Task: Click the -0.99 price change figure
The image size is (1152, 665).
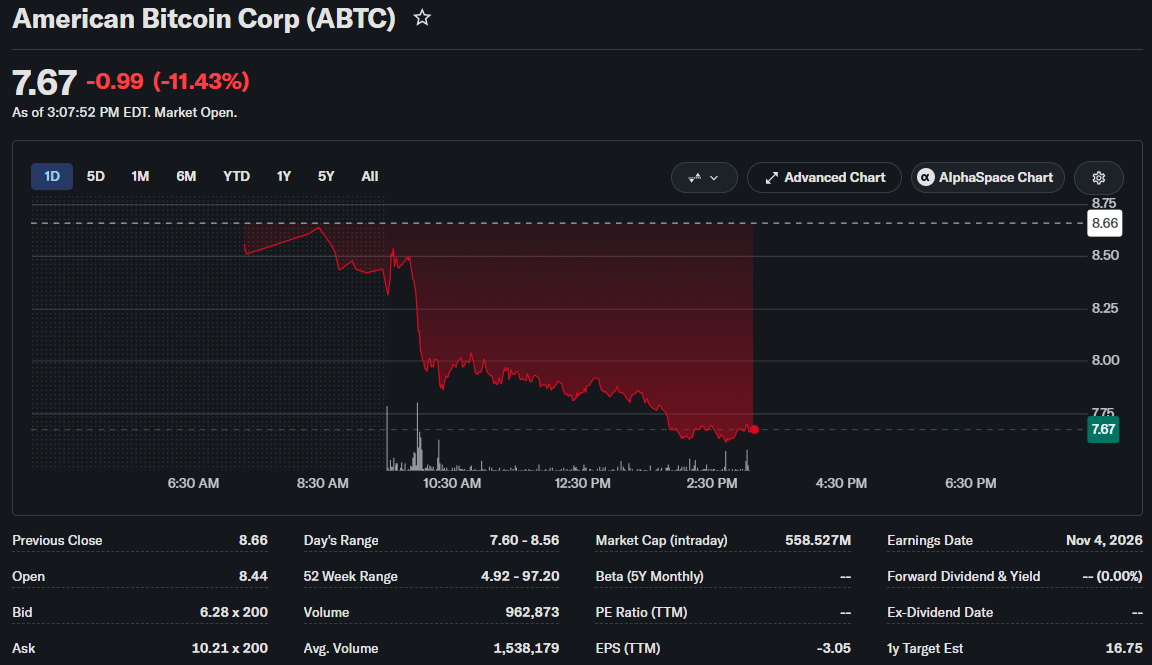Action: tap(115, 81)
